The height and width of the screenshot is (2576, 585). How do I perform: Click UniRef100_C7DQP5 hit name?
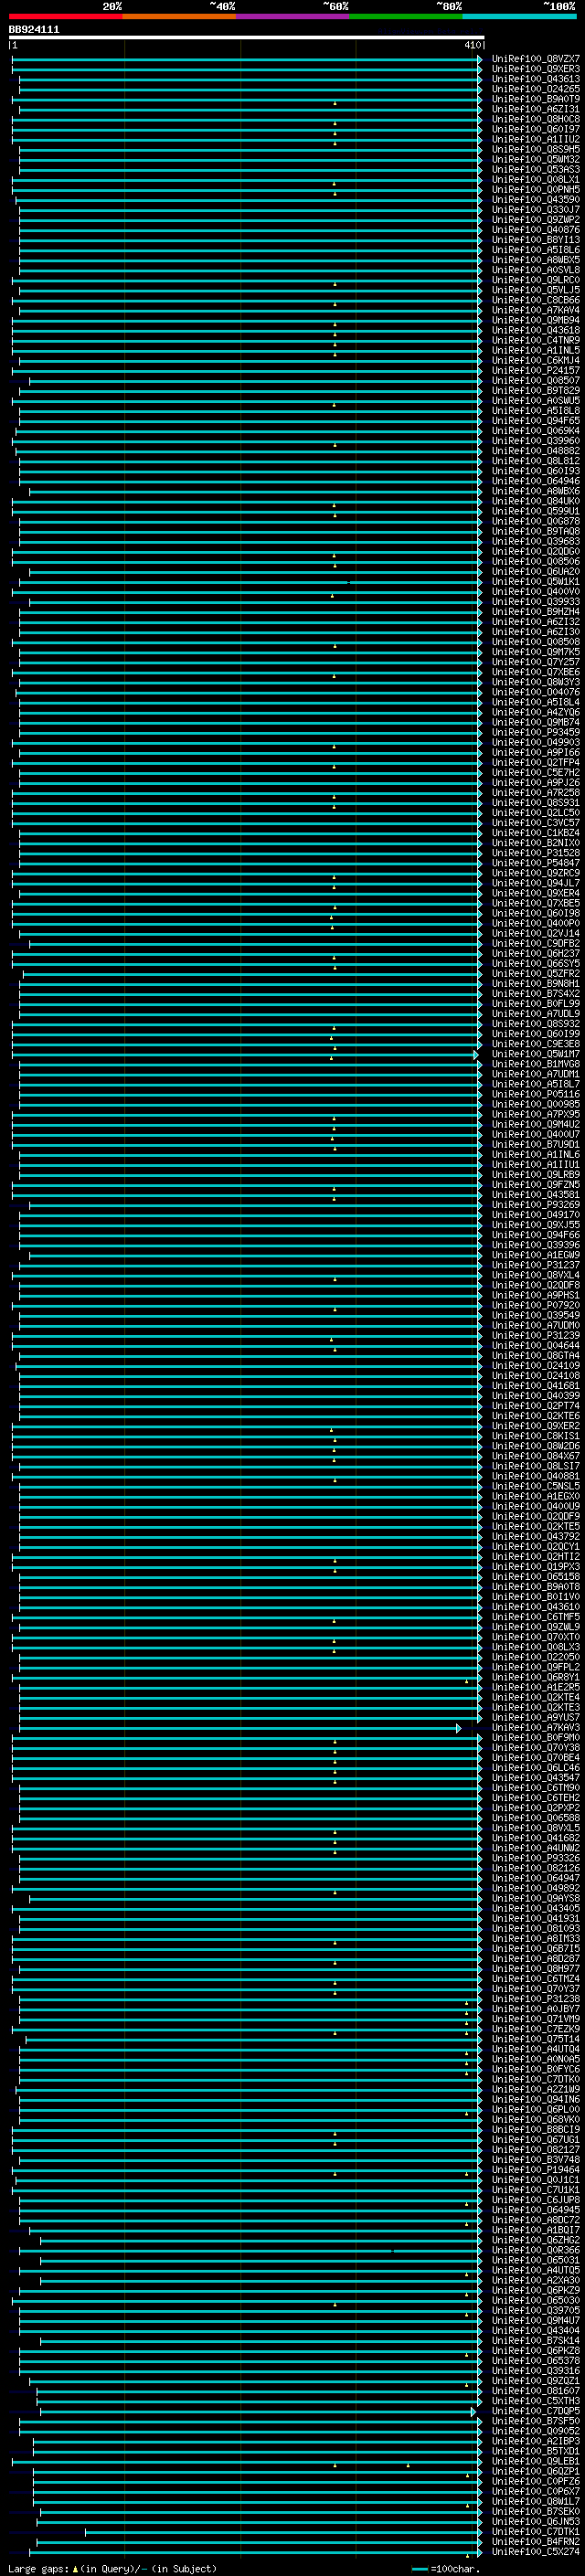[x=536, y=2410]
